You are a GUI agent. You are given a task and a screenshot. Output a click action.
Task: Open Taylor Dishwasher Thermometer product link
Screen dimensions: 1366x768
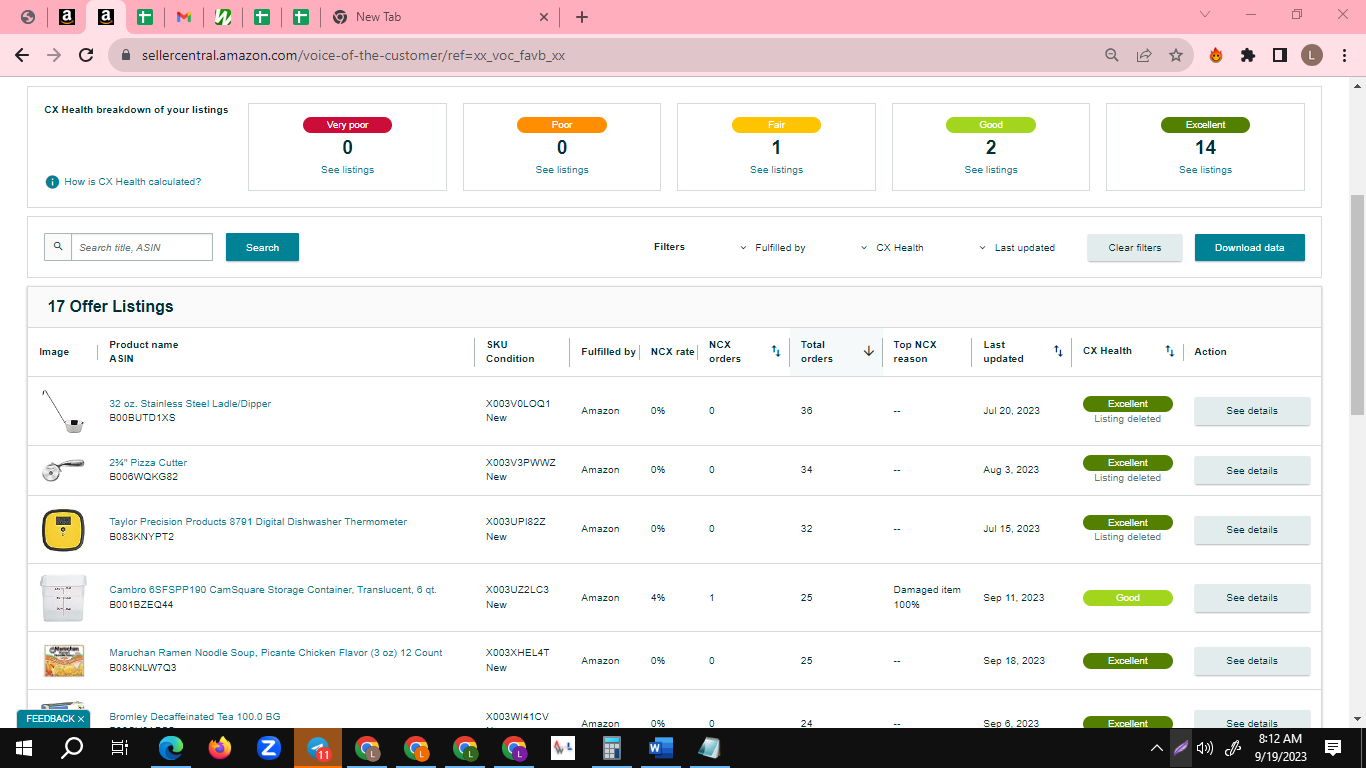[258, 522]
